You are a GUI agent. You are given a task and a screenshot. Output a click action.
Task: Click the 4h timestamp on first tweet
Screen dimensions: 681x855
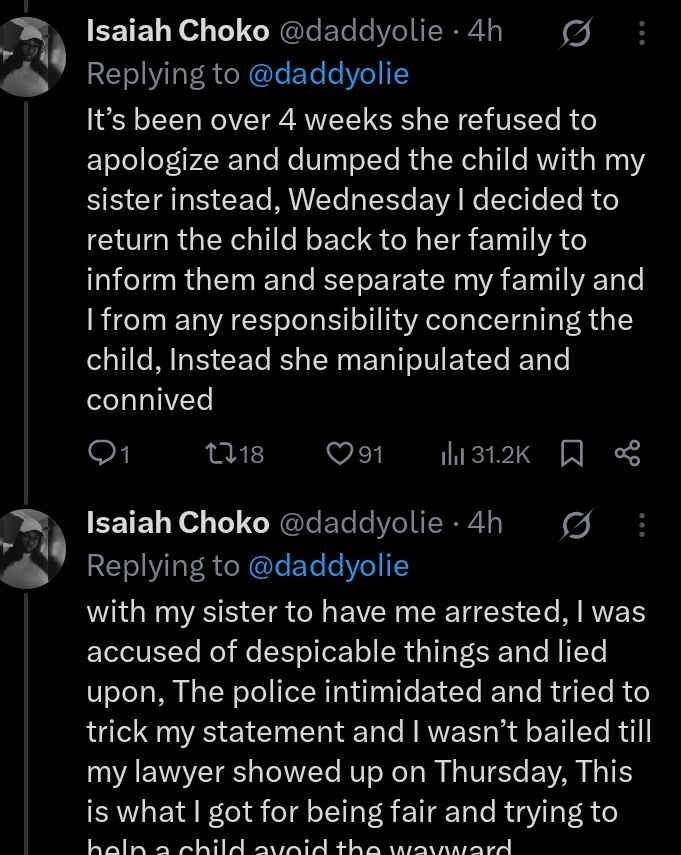[x=485, y=32]
